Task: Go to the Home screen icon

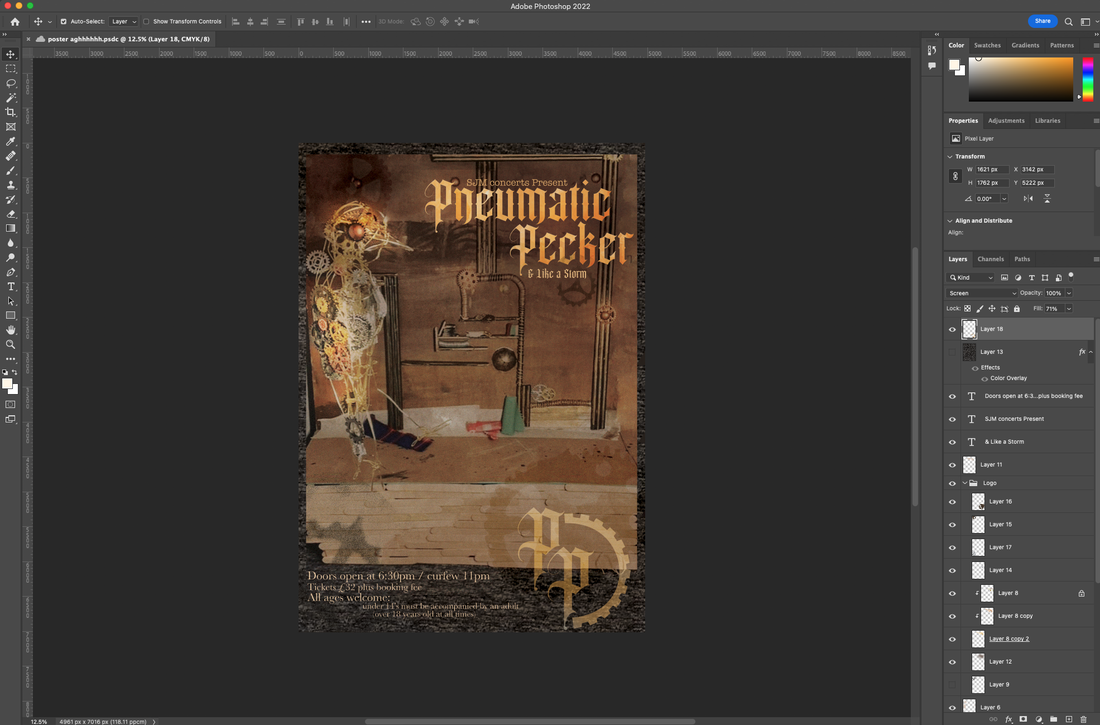Action: tap(15, 22)
